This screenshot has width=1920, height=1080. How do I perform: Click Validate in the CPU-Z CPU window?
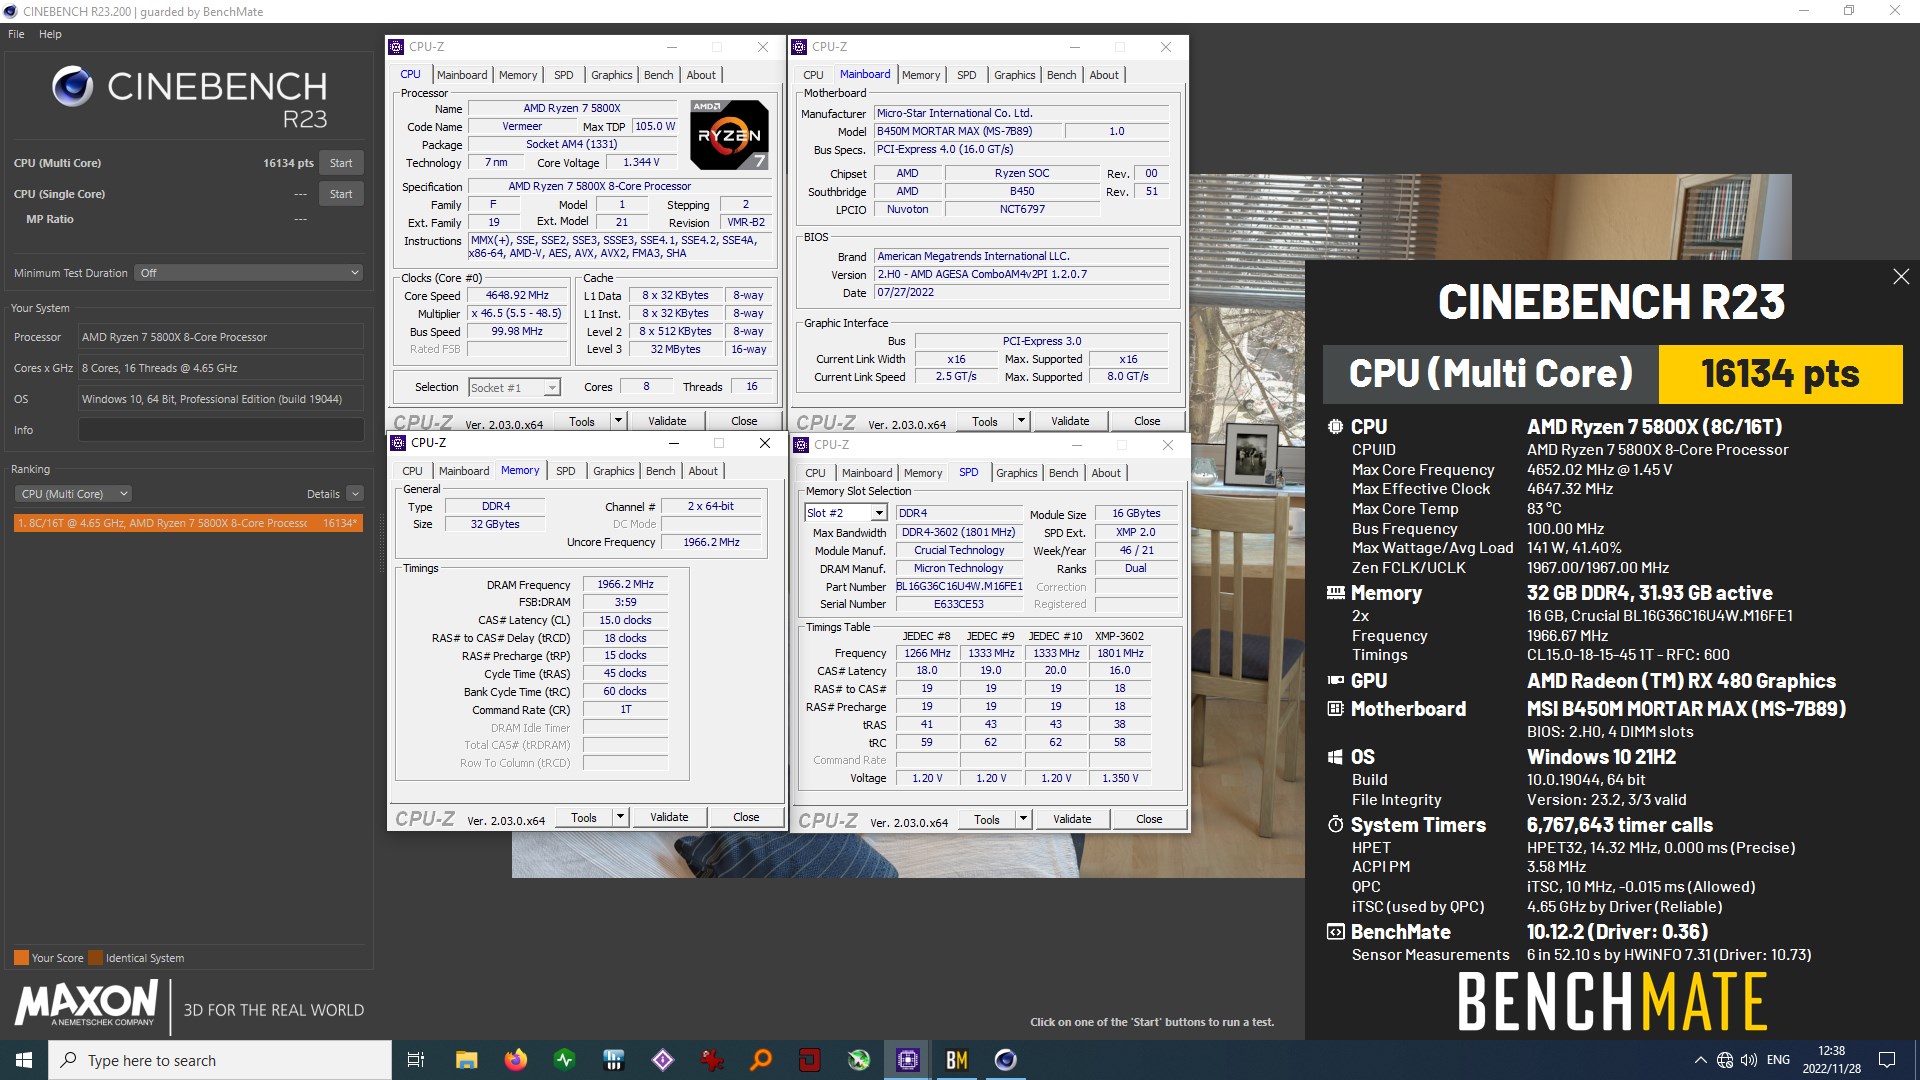[x=667, y=421]
